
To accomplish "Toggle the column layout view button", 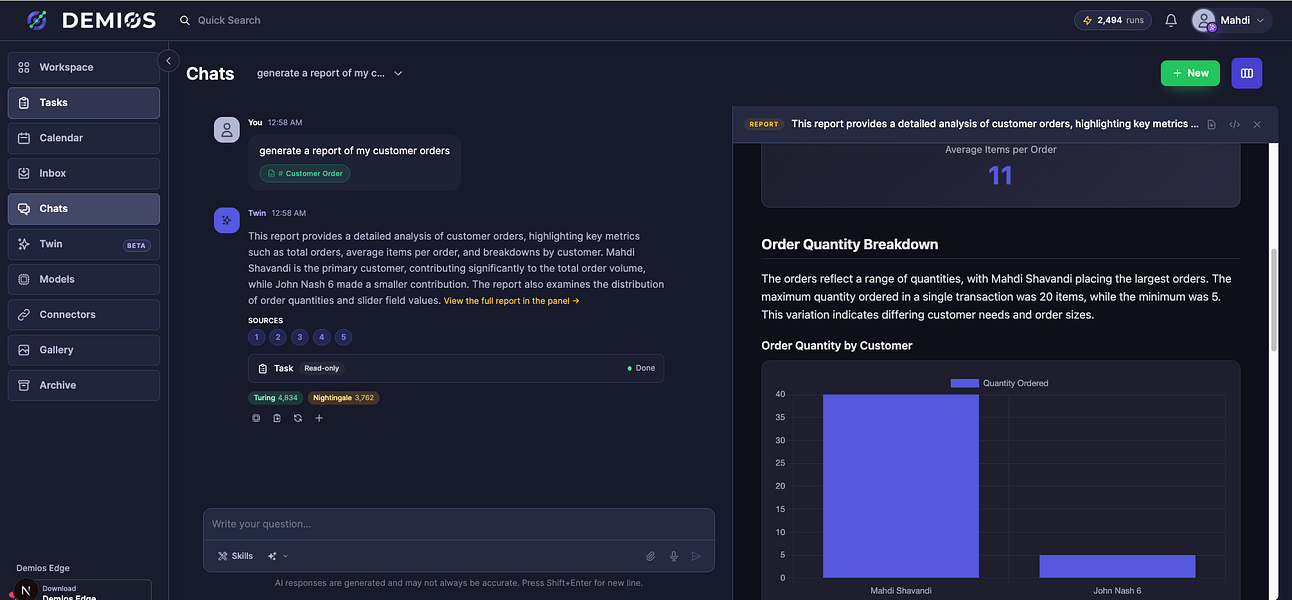I will coord(1247,73).
